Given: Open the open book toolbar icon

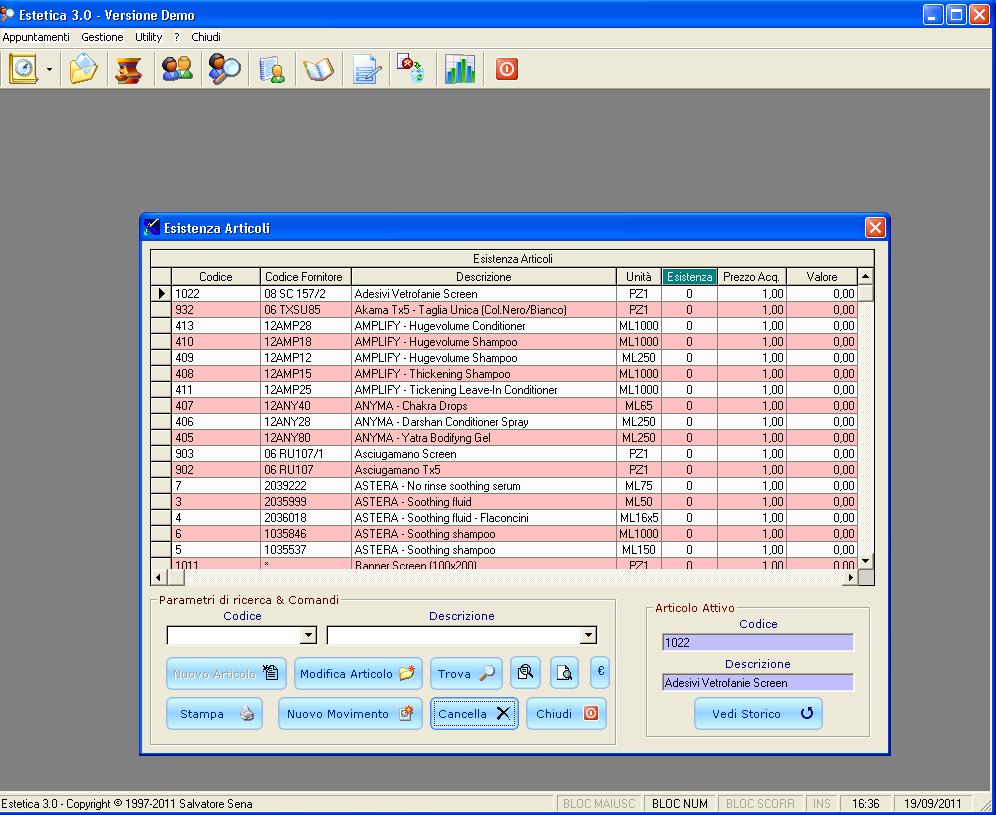Looking at the screenshot, I should 318,69.
